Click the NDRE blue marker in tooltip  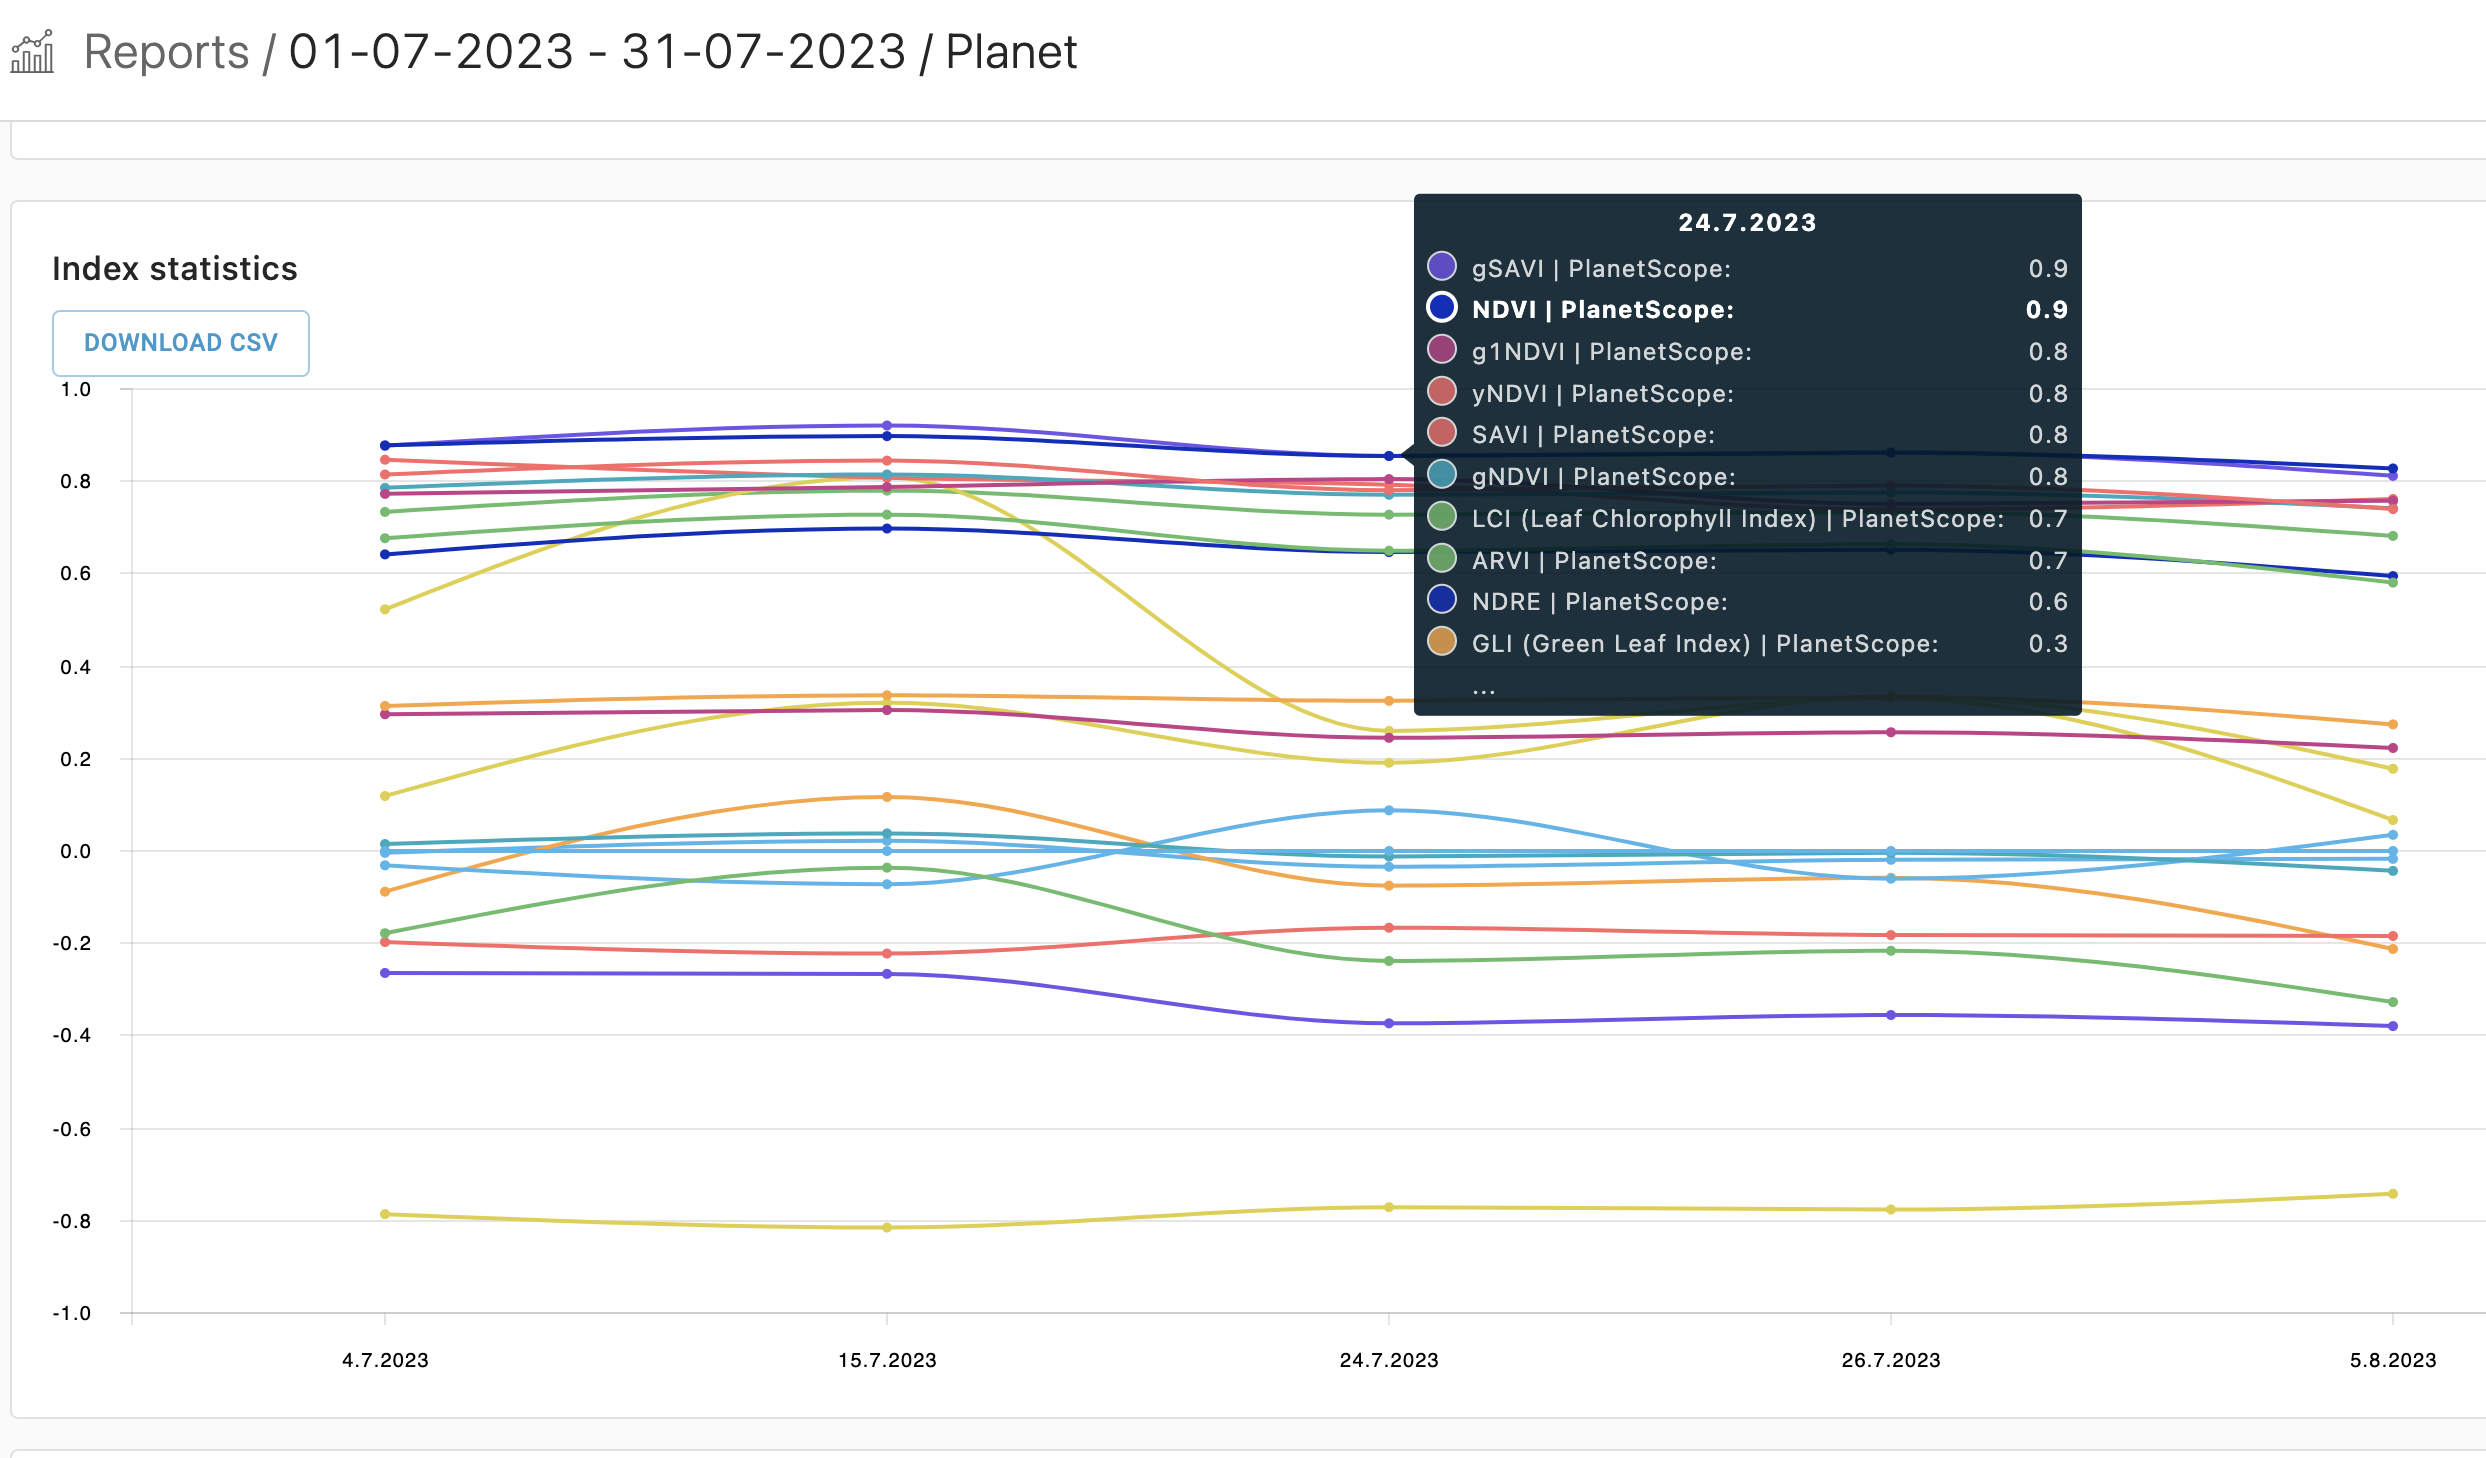click(x=1441, y=600)
